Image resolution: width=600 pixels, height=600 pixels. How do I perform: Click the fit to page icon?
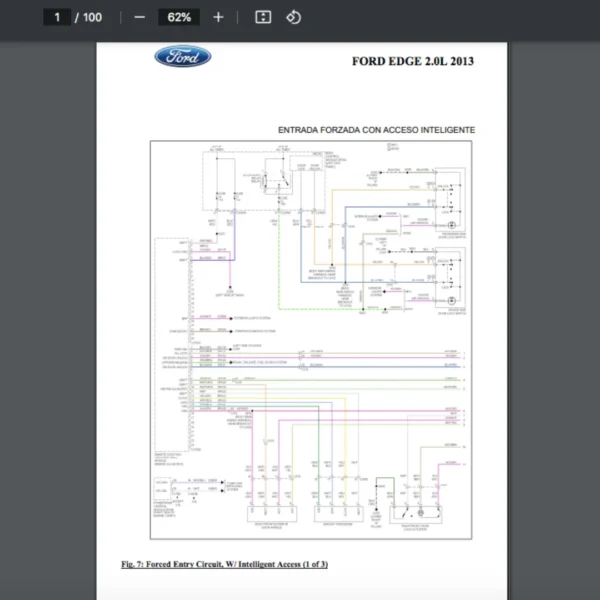(x=263, y=17)
